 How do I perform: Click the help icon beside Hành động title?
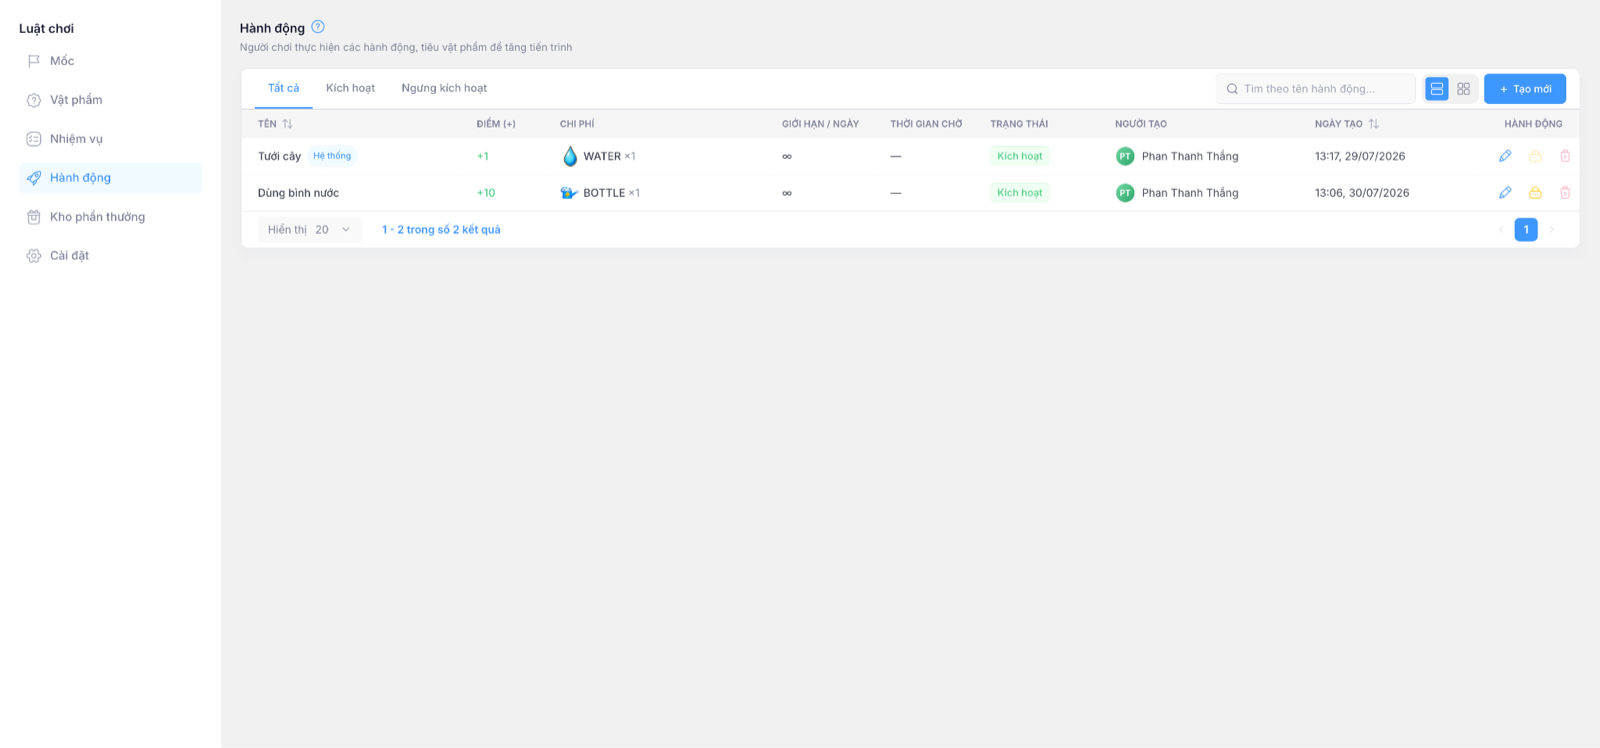tap(318, 27)
